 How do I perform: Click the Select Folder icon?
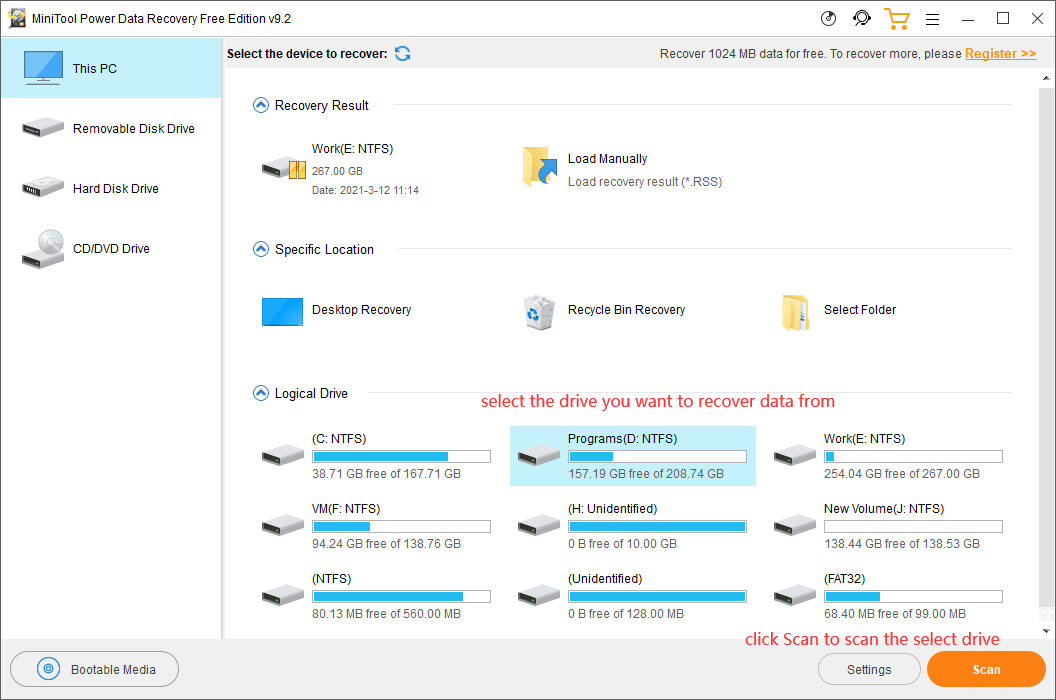pyautogui.click(x=795, y=311)
